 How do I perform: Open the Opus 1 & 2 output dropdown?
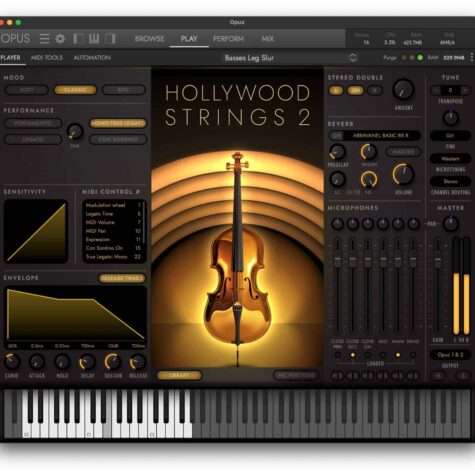point(450,355)
